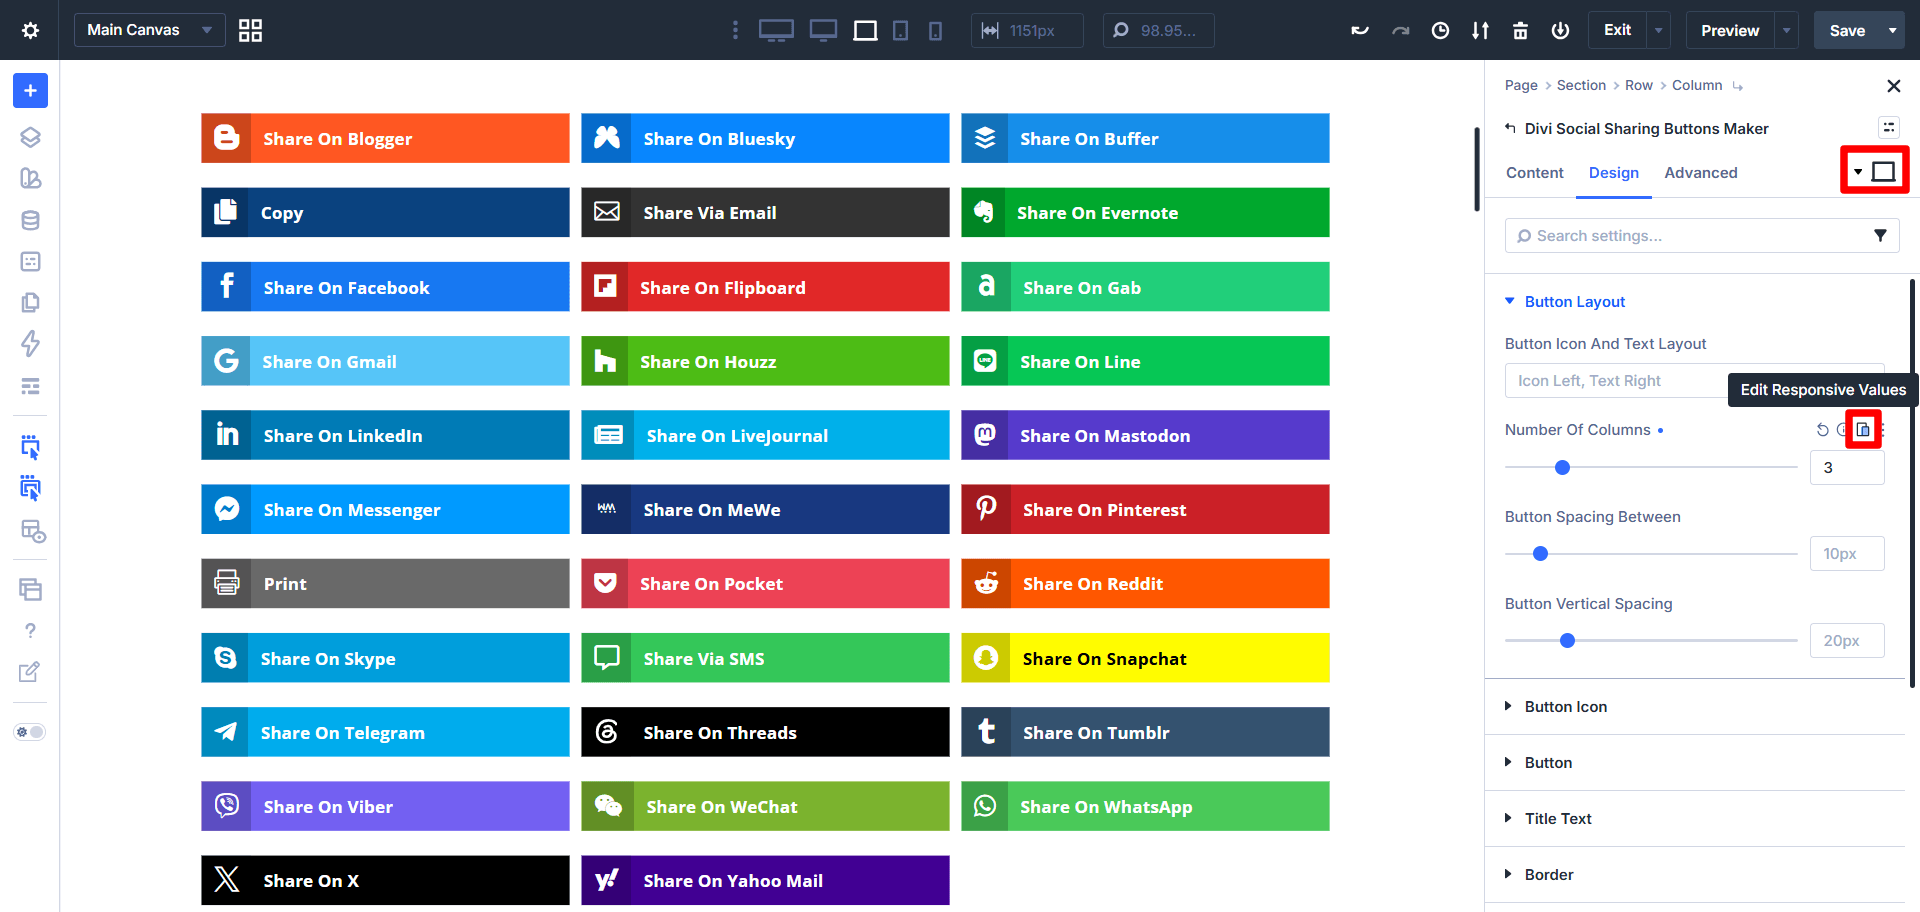Viewport: 1920px width, 912px height.
Task: Switch to tablet view icon
Action: (900, 30)
